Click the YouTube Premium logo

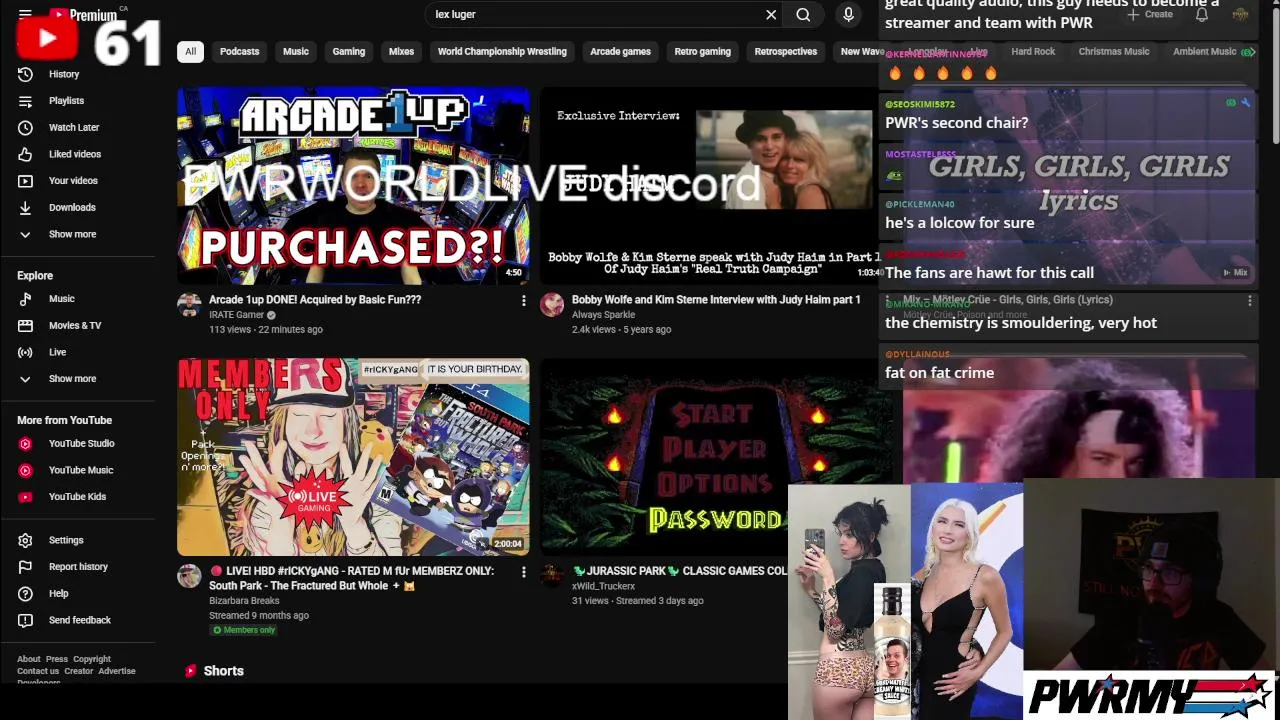pyautogui.click(x=84, y=15)
